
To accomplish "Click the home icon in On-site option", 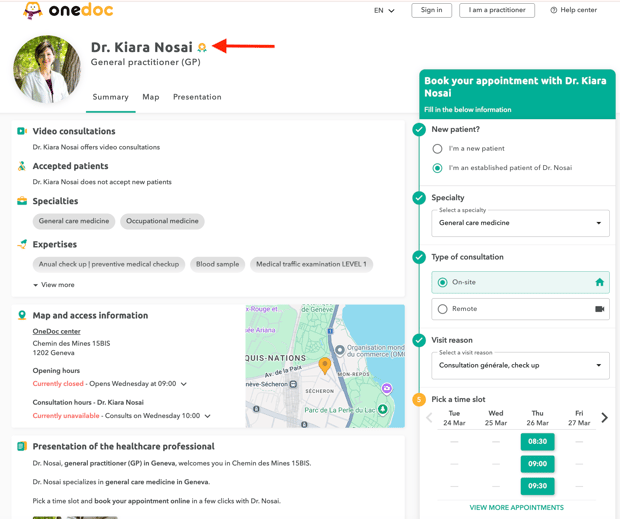I will 599,283.
